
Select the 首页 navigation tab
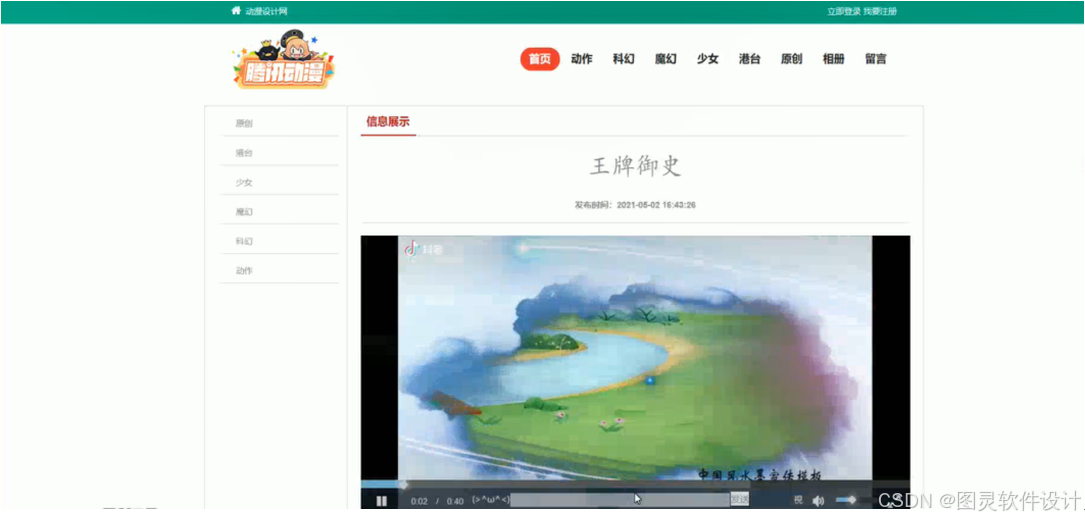[x=540, y=59]
